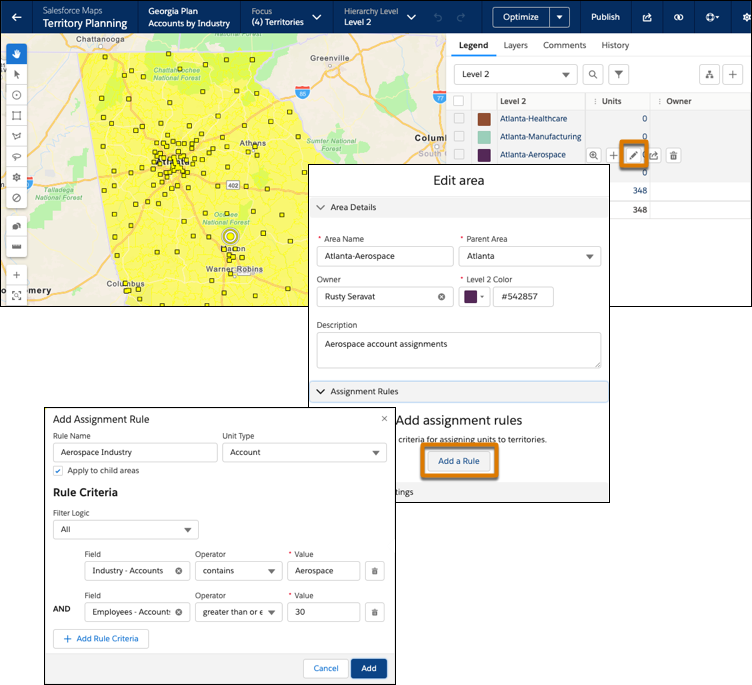Choose the polygon selection tool
Viewport: 752px width, 685px height.
[17, 136]
